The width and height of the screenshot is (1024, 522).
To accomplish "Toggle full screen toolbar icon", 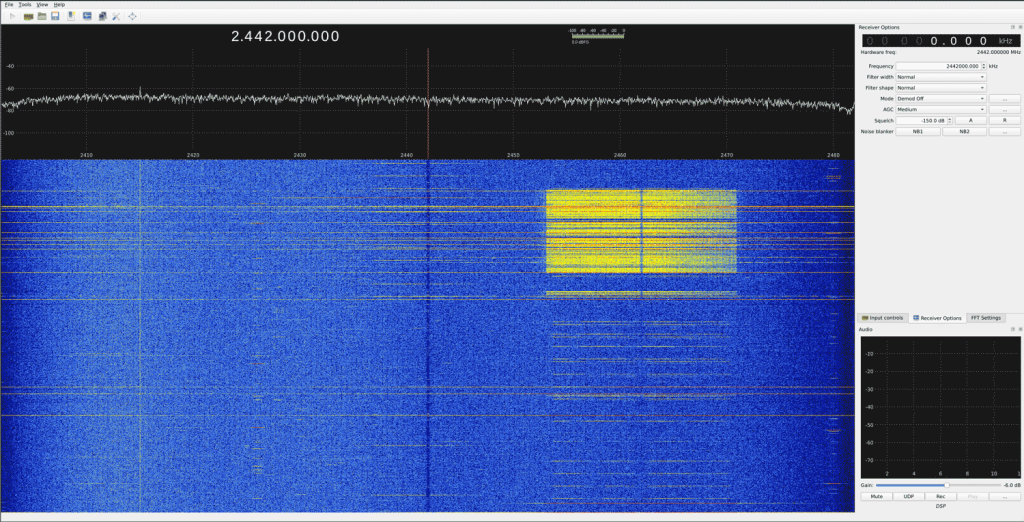I will click(133, 16).
